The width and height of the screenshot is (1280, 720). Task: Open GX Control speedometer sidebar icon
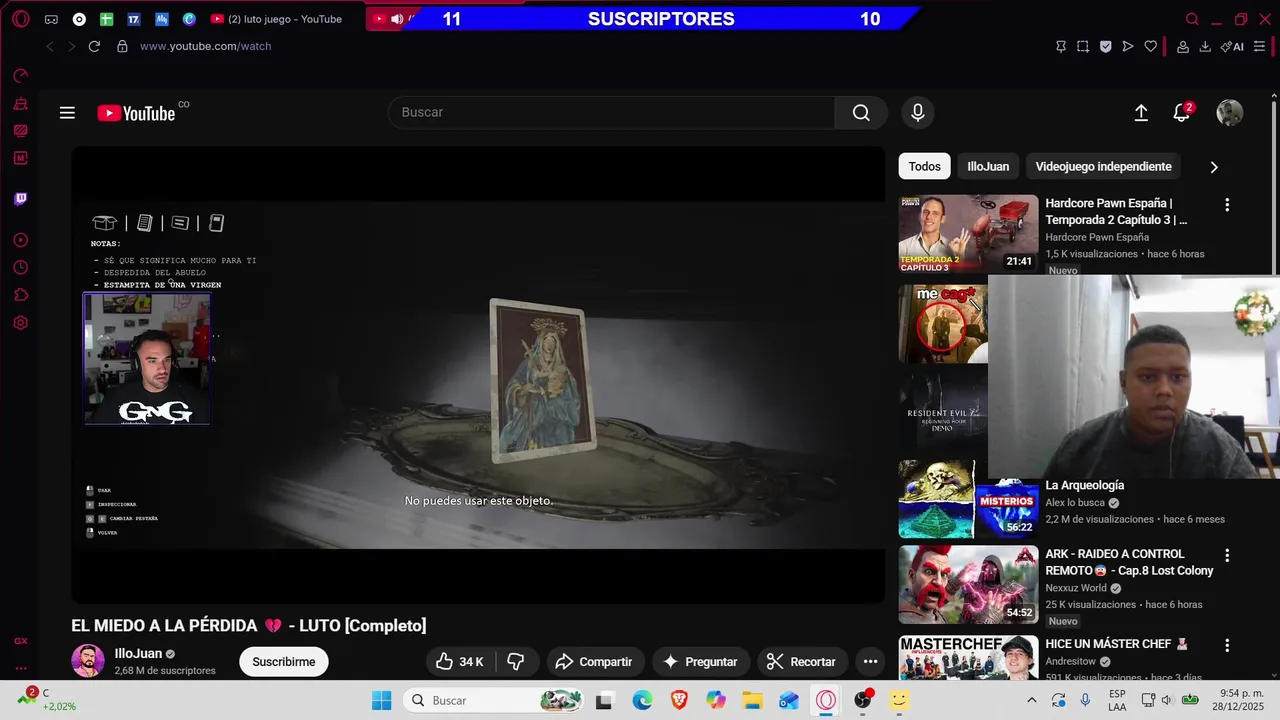pyautogui.click(x=21, y=75)
